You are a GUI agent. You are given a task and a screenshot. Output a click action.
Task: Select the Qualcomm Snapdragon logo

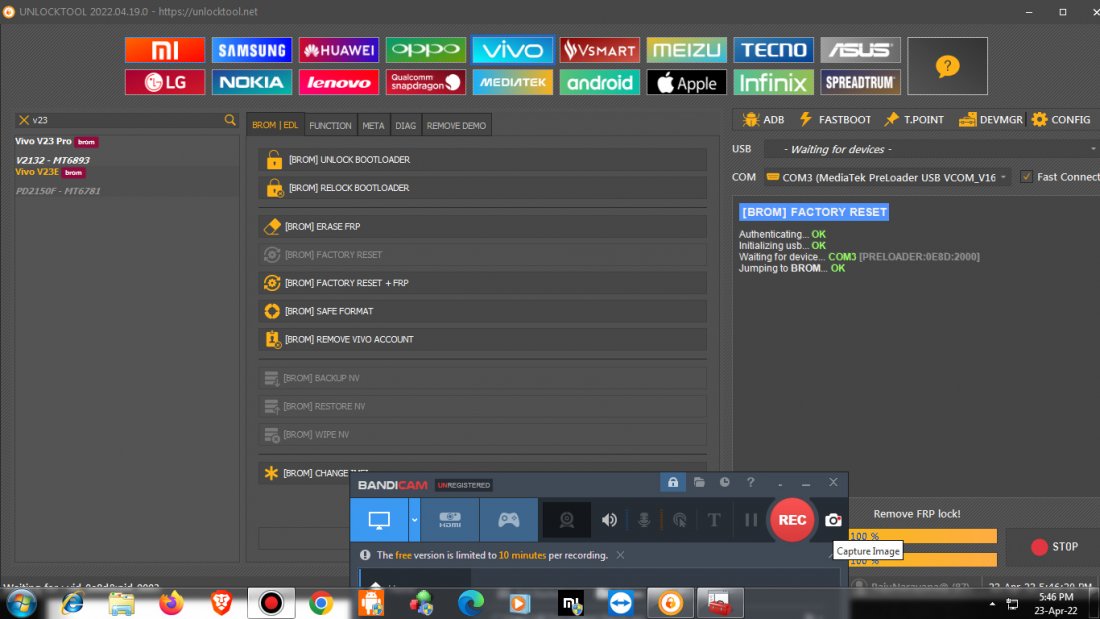click(x=426, y=82)
